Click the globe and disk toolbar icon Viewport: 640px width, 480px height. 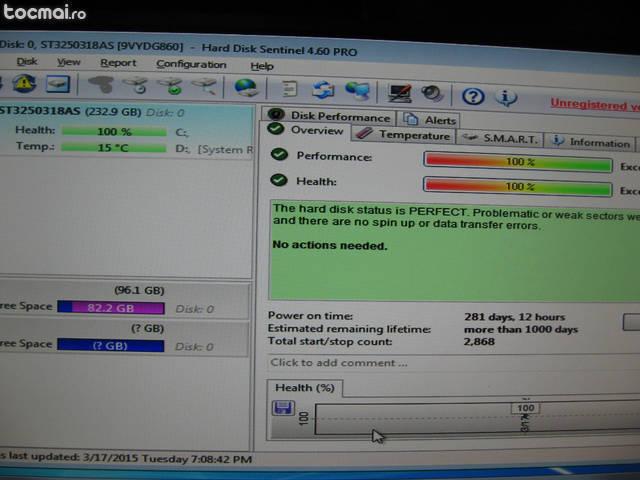coord(246,88)
